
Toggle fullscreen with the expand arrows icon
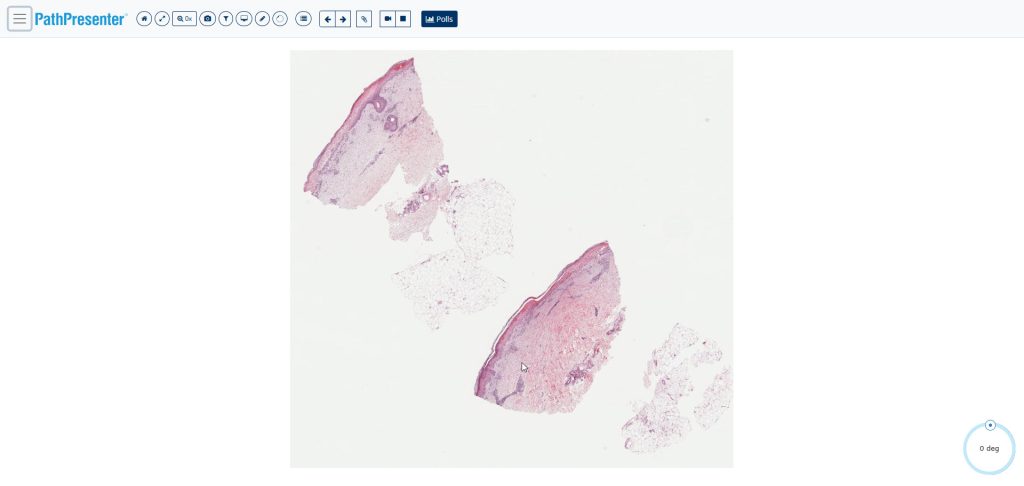pyautogui.click(x=162, y=19)
